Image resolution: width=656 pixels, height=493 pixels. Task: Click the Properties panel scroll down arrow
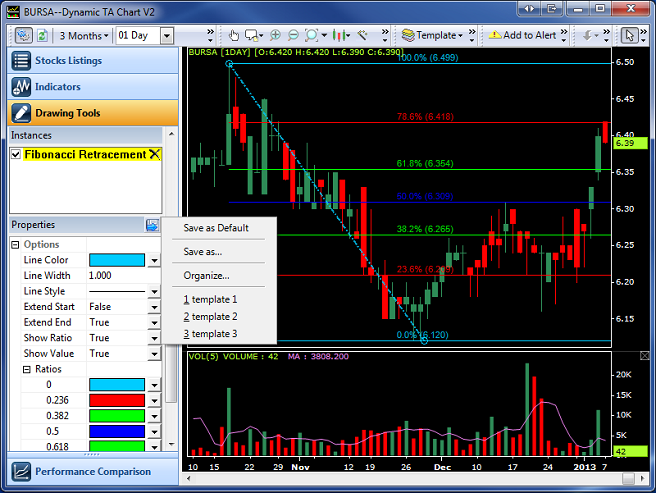coord(171,444)
